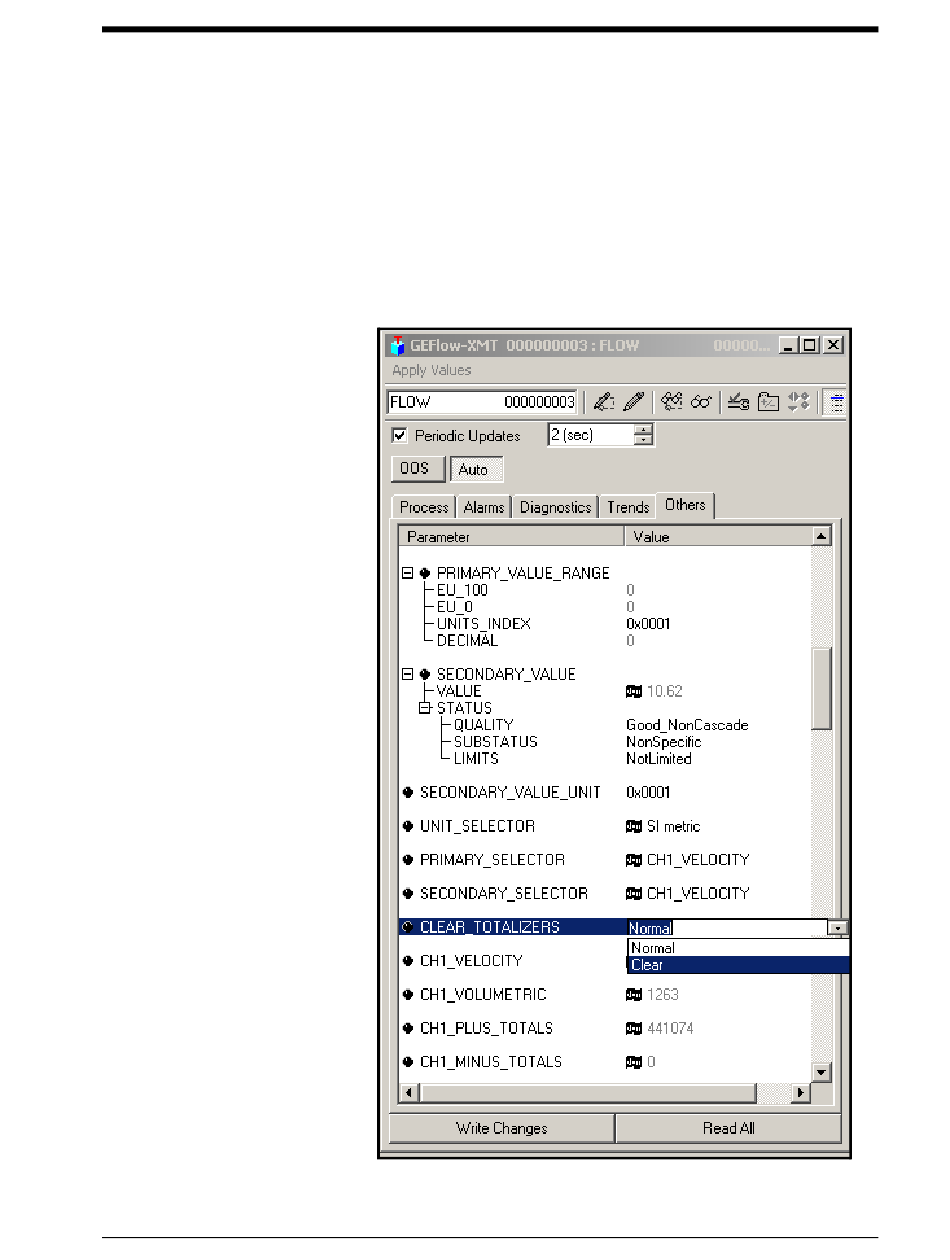Click the vertical scrollbar thumb
The height and width of the screenshot is (1260, 950).
pos(821,689)
